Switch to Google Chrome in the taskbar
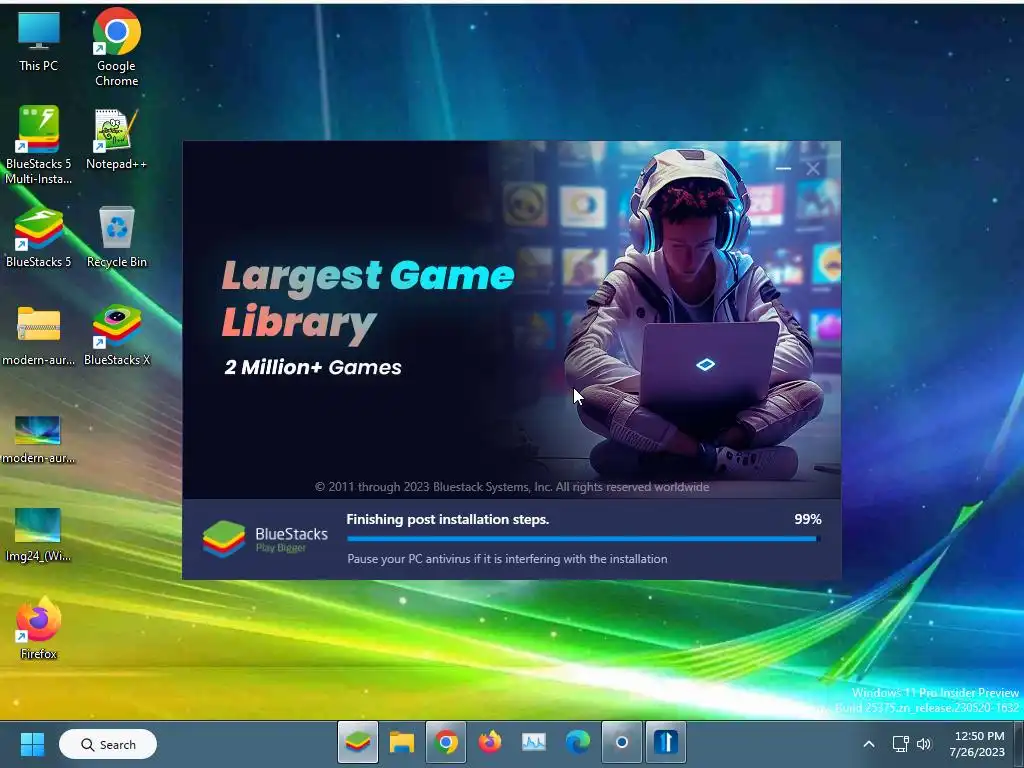Viewport: 1024px width, 768px height. 446,743
